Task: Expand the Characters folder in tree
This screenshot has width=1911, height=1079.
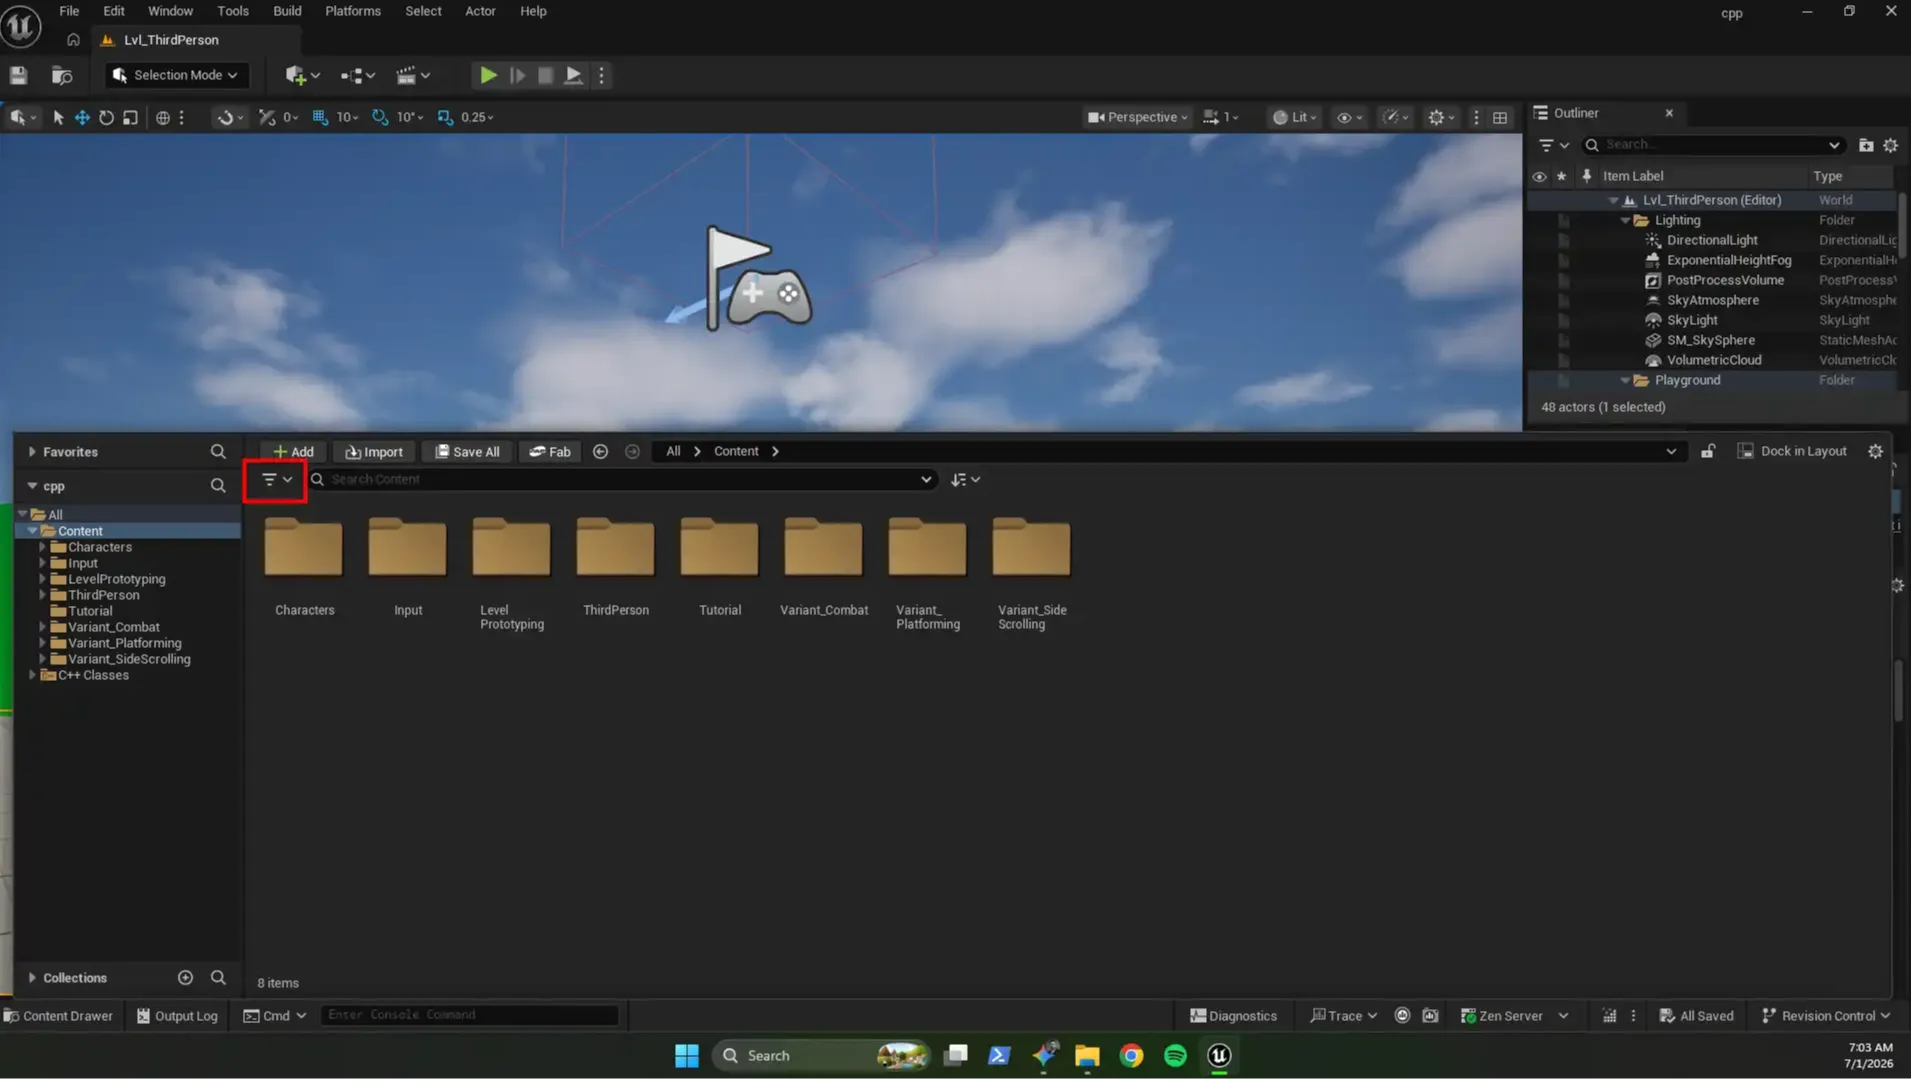Action: (x=42, y=547)
